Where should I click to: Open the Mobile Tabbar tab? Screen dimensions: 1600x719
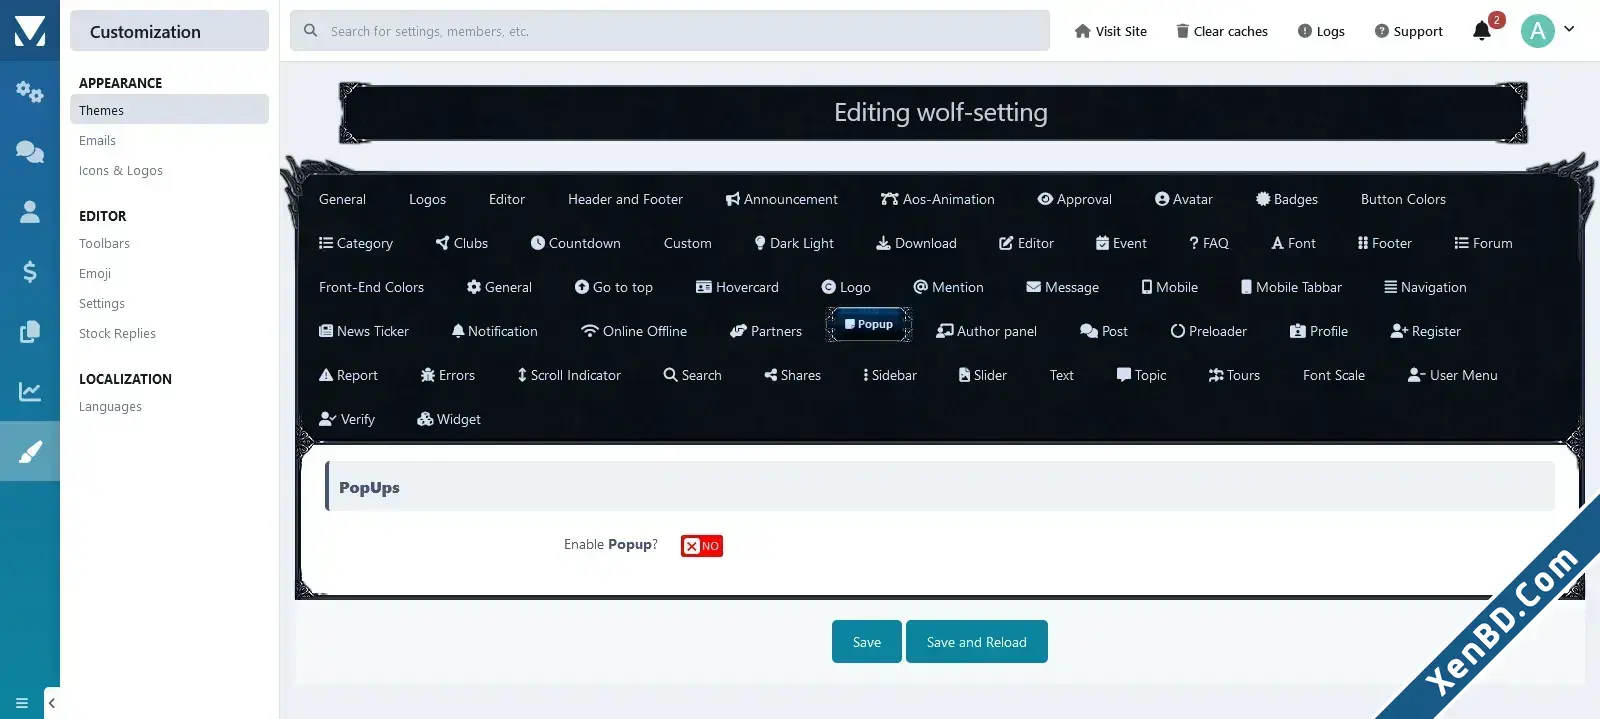click(x=1291, y=287)
